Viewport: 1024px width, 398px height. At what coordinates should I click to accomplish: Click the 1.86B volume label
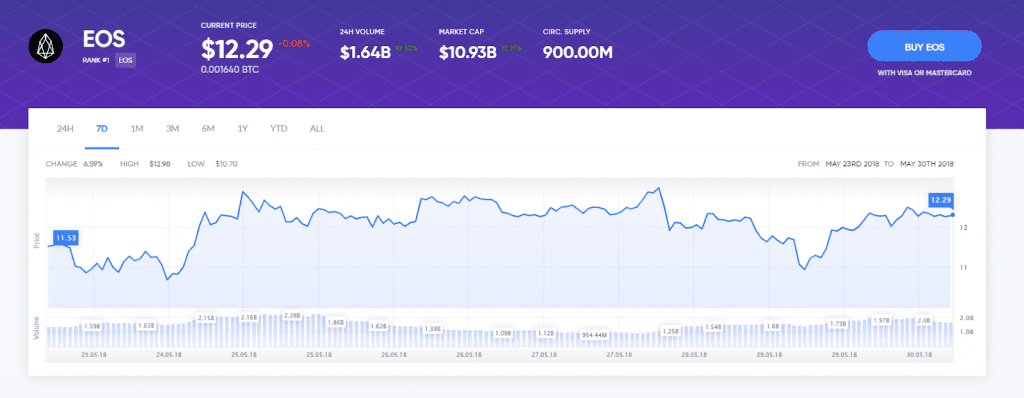(336, 323)
